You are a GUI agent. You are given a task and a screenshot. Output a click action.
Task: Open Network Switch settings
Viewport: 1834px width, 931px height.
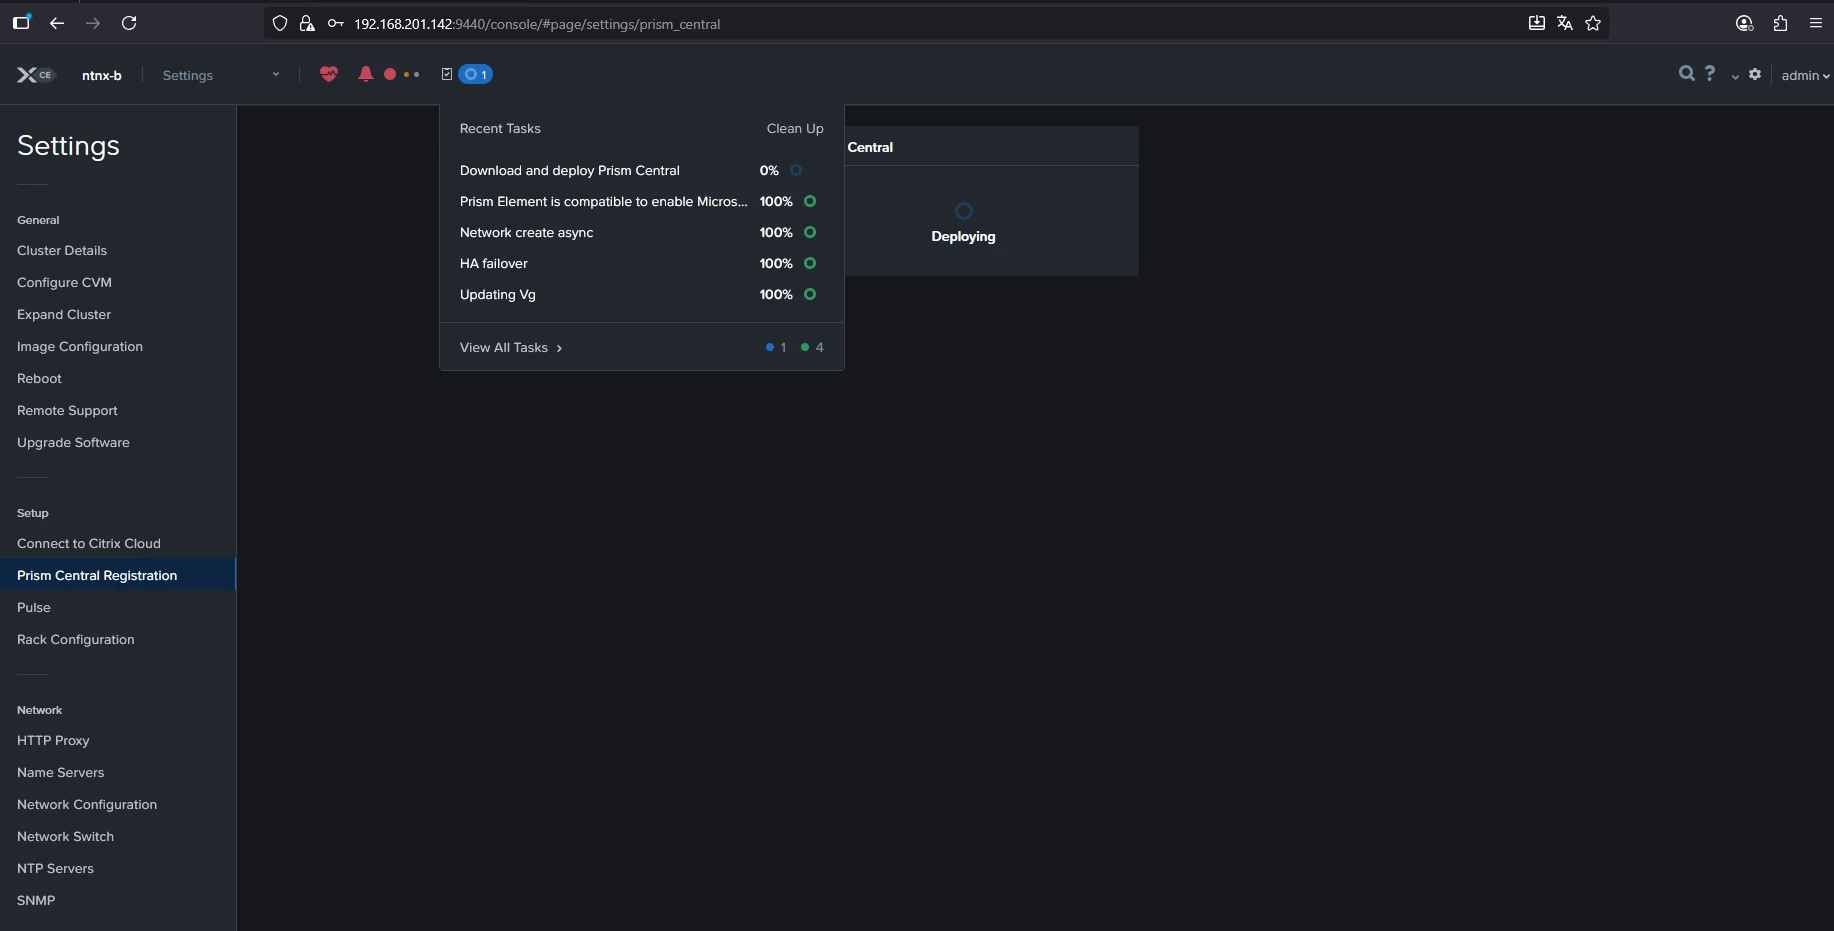coord(65,836)
